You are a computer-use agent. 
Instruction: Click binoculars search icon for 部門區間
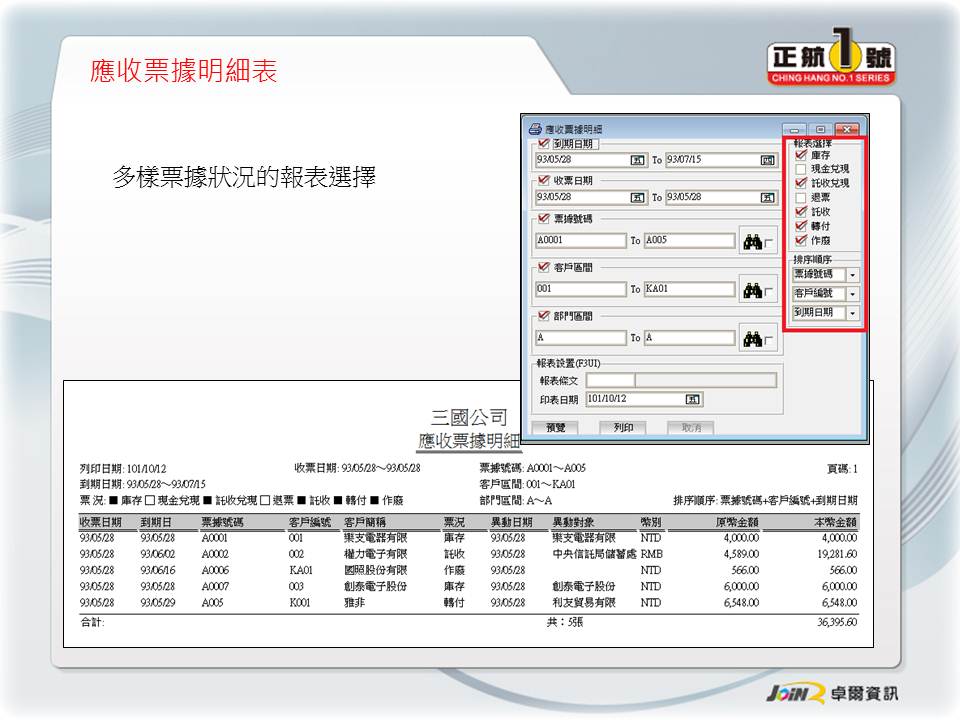click(x=752, y=338)
